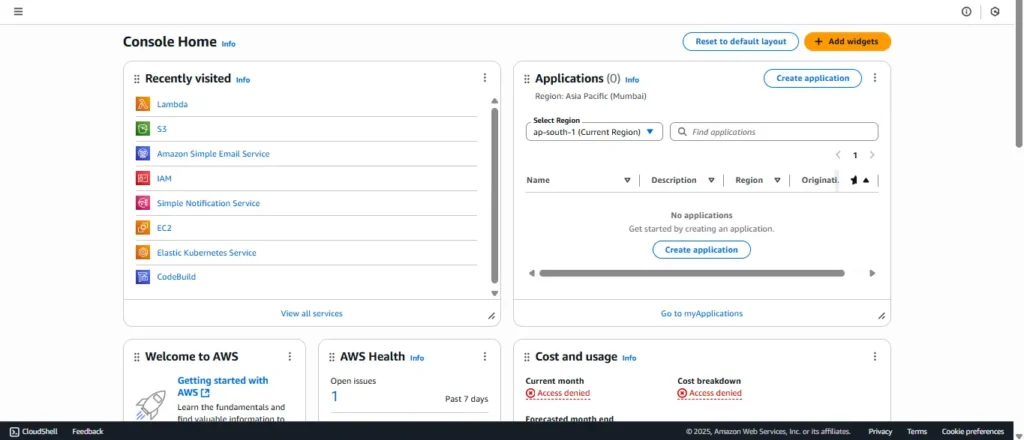Click the applications table scroll right arrow
Viewport: 1024px width, 440px height.
coord(872,273)
